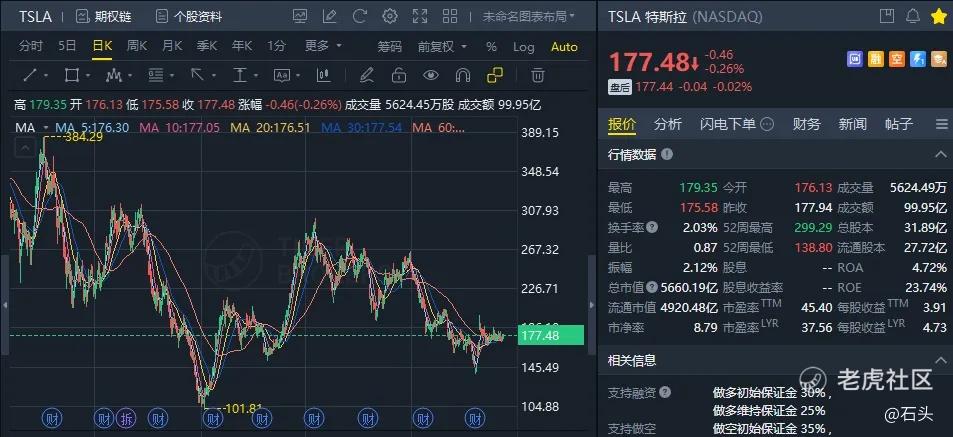
Task: Toggle the 筹码 chip distribution view
Action: click(390, 47)
